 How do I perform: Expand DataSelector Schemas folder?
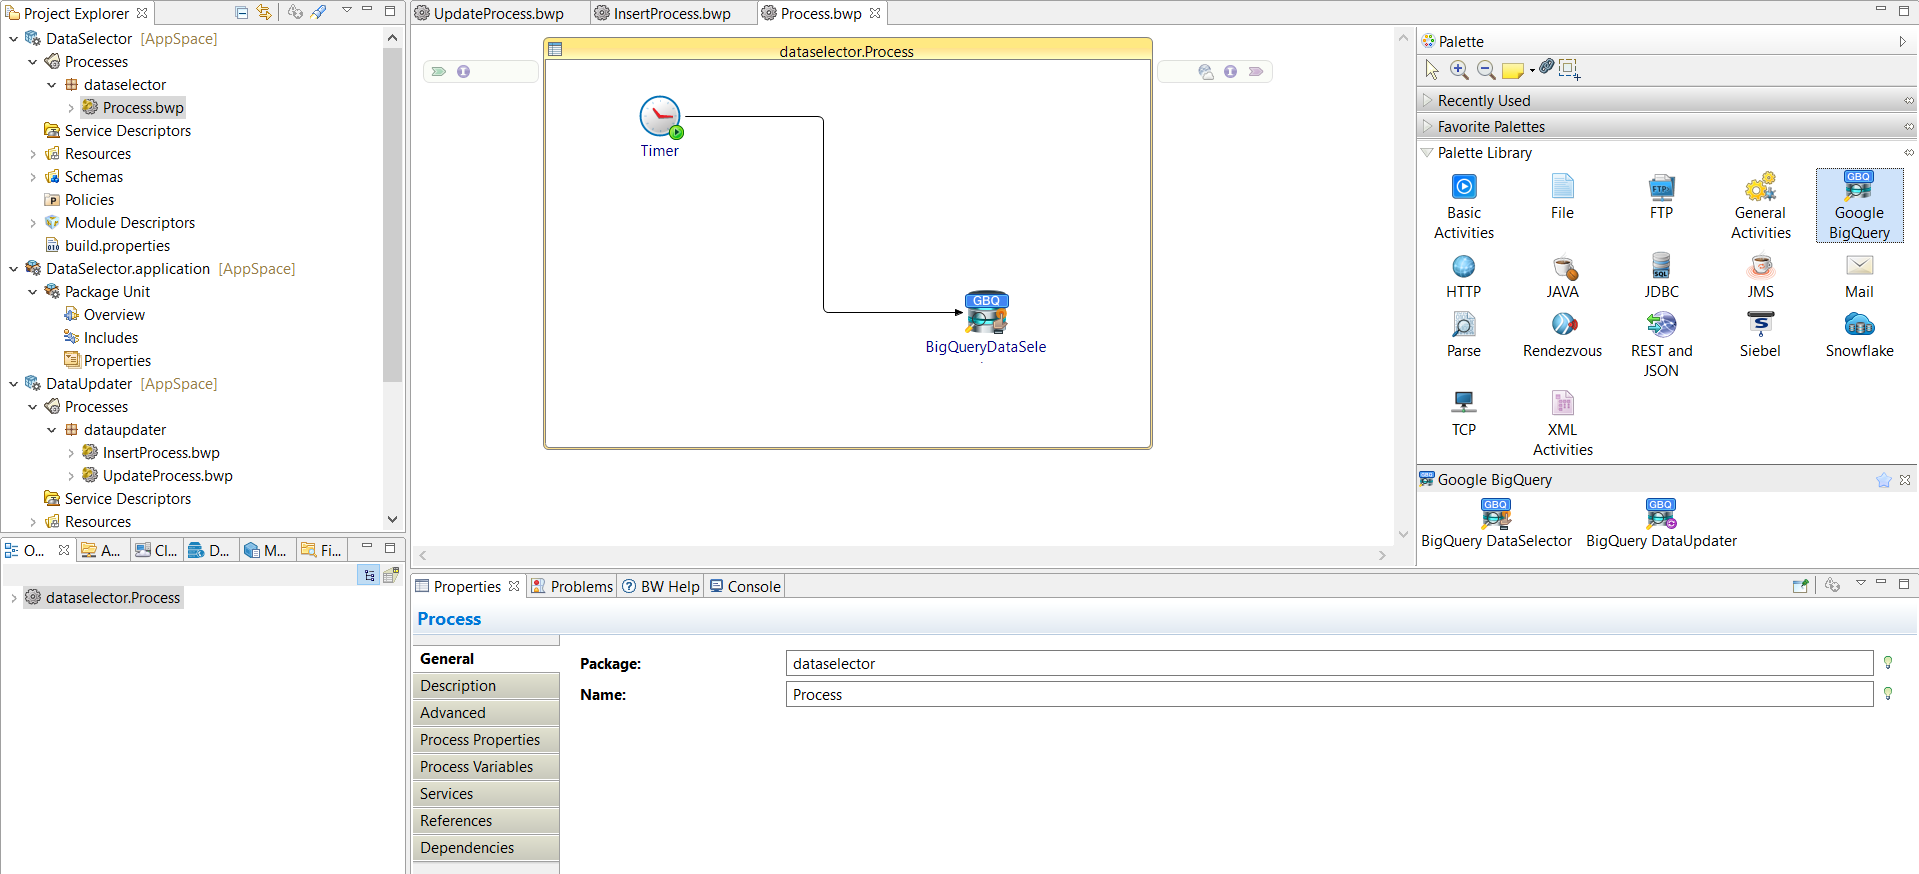click(33, 177)
